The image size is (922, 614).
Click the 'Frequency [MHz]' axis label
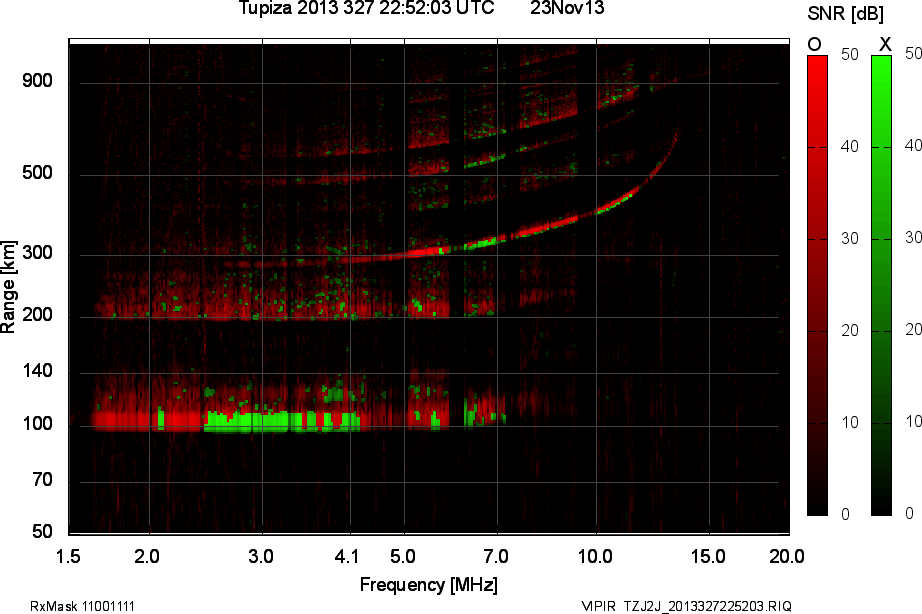428,584
